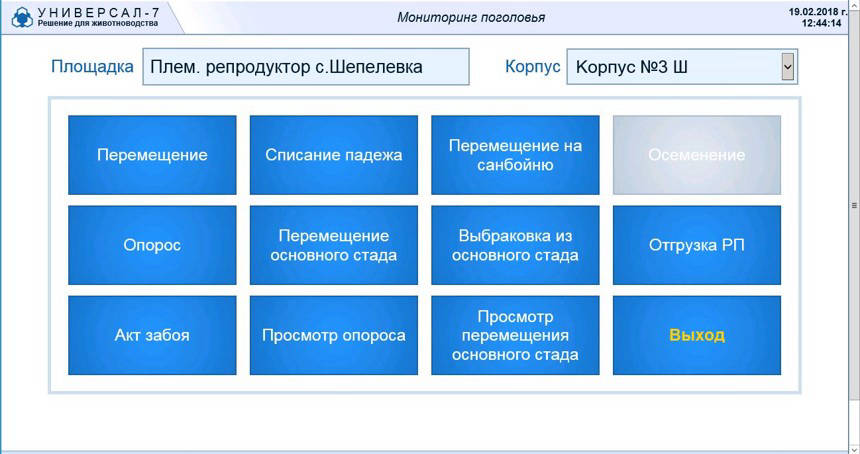Click the right-edge vertical scrollbar handle
The height and width of the screenshot is (454, 860).
click(x=854, y=204)
